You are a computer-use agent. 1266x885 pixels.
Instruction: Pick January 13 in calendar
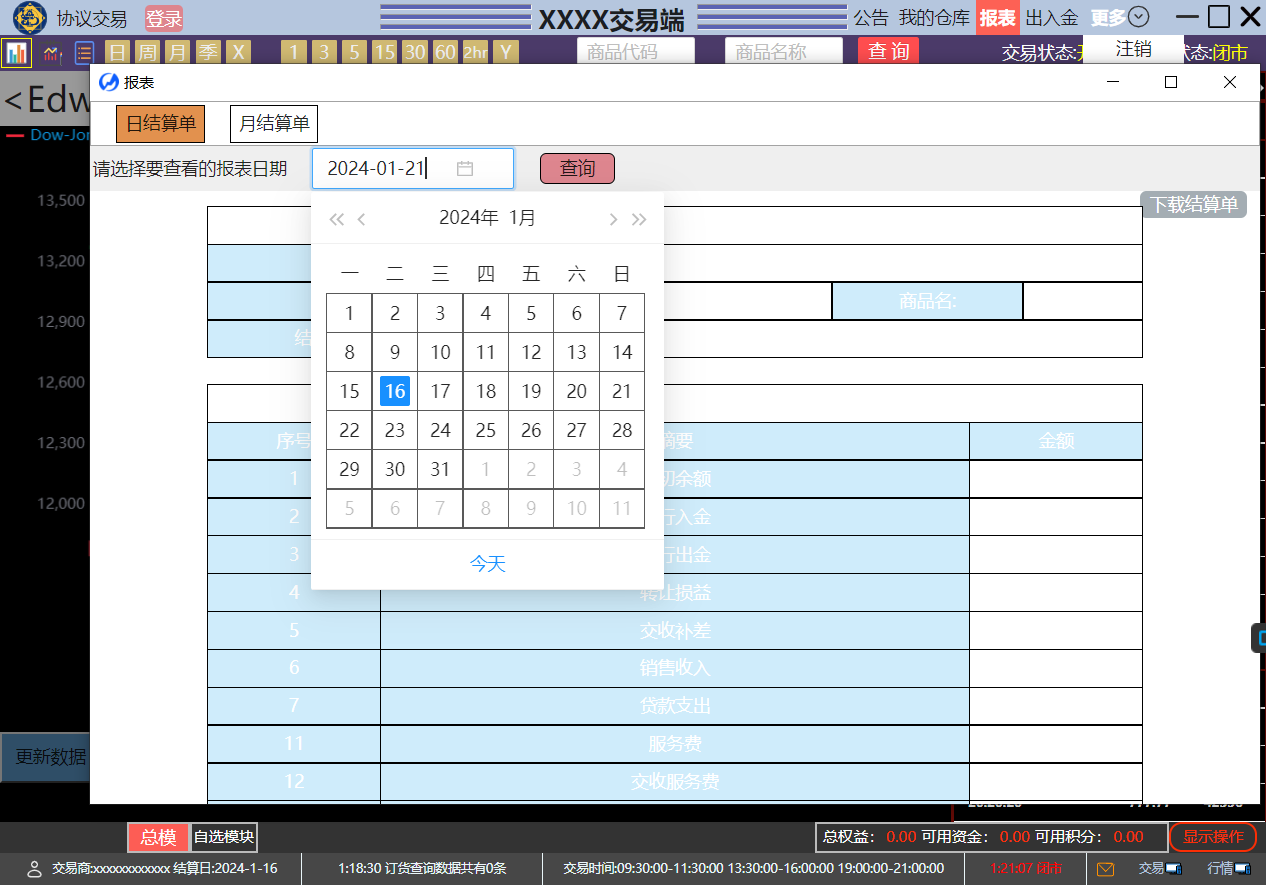[577, 352]
